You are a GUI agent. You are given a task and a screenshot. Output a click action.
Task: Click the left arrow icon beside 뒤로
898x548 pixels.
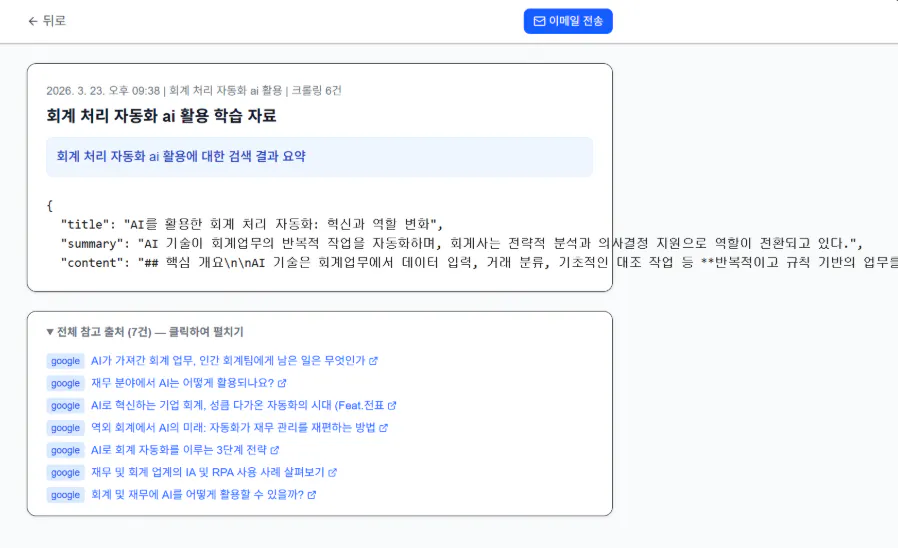[33, 21]
